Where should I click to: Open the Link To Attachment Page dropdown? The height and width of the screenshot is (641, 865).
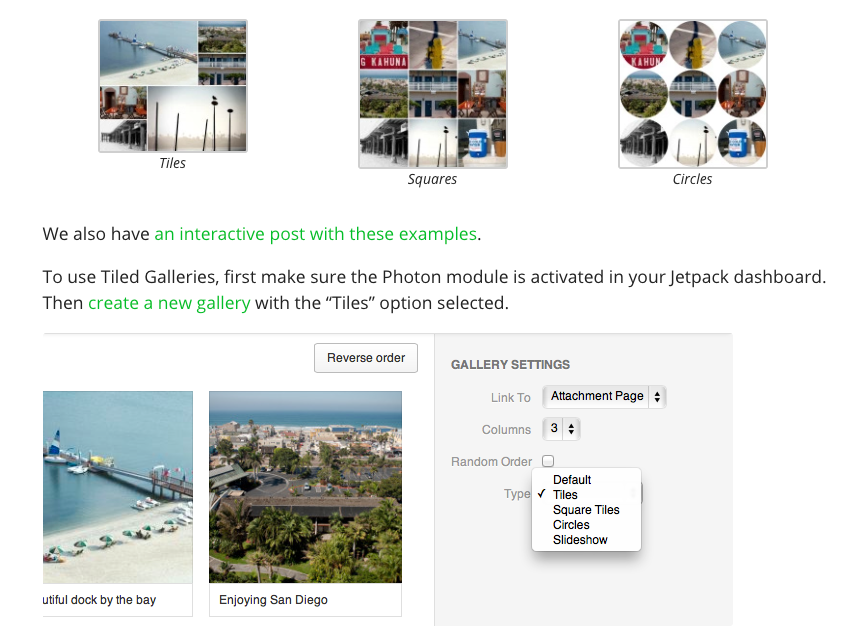[x=604, y=396]
